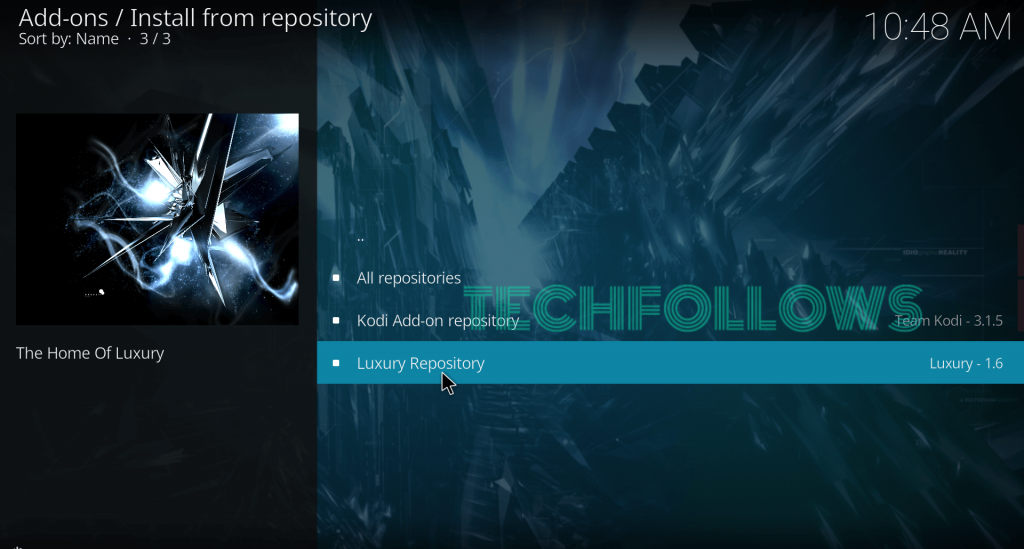Click the bullet icon beside Kodi Add-on repository
The height and width of the screenshot is (549, 1024).
[336, 321]
